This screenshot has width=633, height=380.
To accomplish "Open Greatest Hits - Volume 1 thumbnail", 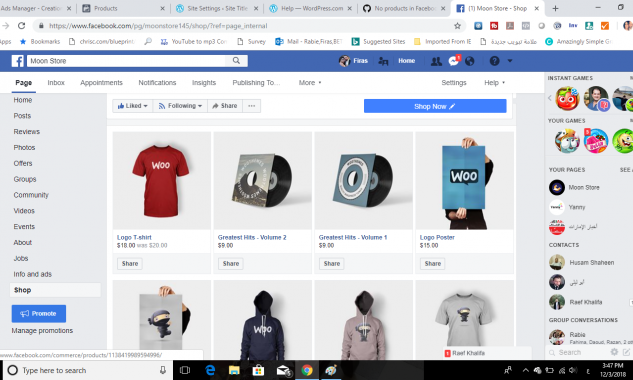I will point(363,181).
